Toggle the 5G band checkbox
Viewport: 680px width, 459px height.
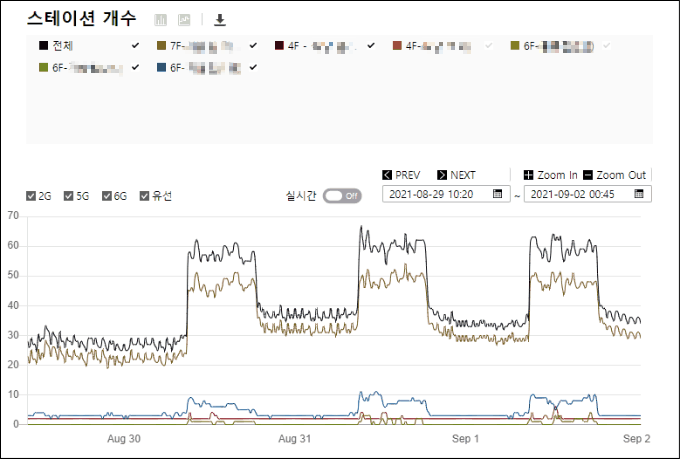coord(69,196)
